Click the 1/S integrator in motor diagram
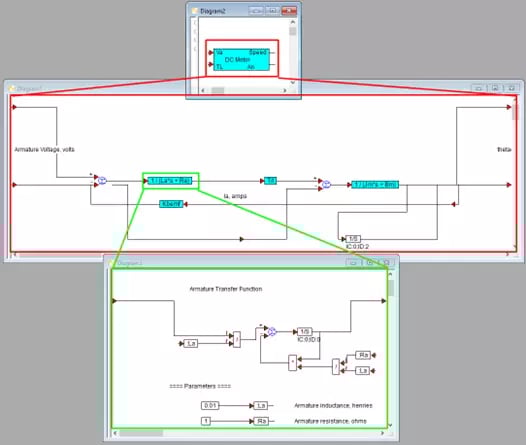Viewport: 526px width, 445px height. pyautogui.click(x=353, y=239)
